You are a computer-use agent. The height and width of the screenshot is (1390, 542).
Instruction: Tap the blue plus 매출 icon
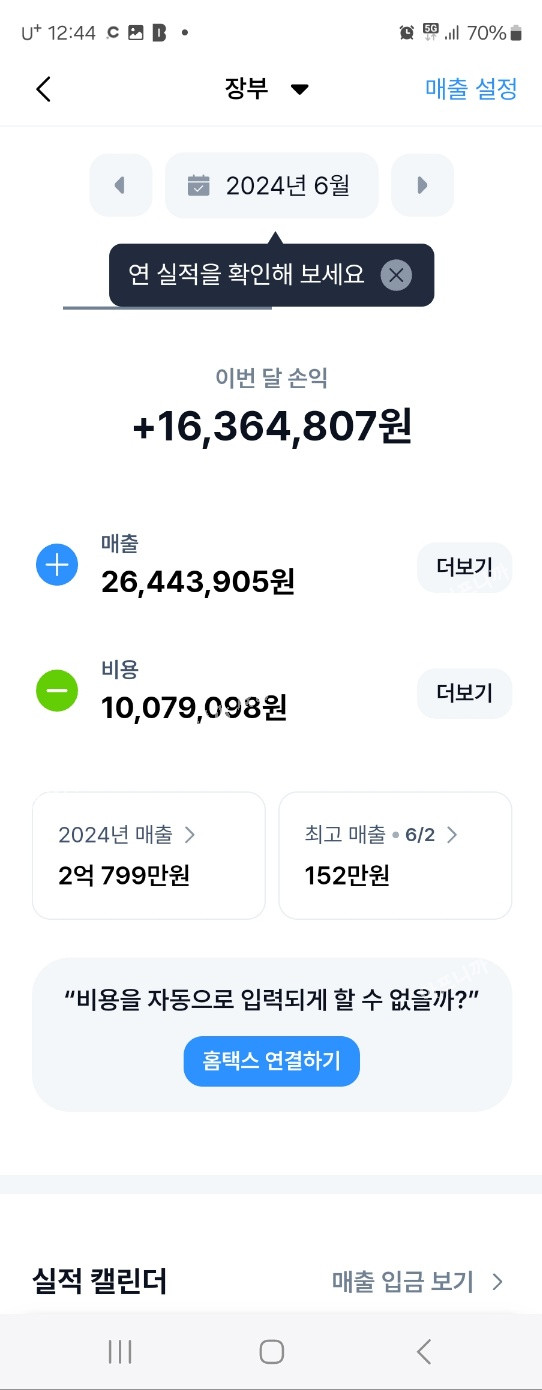click(x=57, y=565)
